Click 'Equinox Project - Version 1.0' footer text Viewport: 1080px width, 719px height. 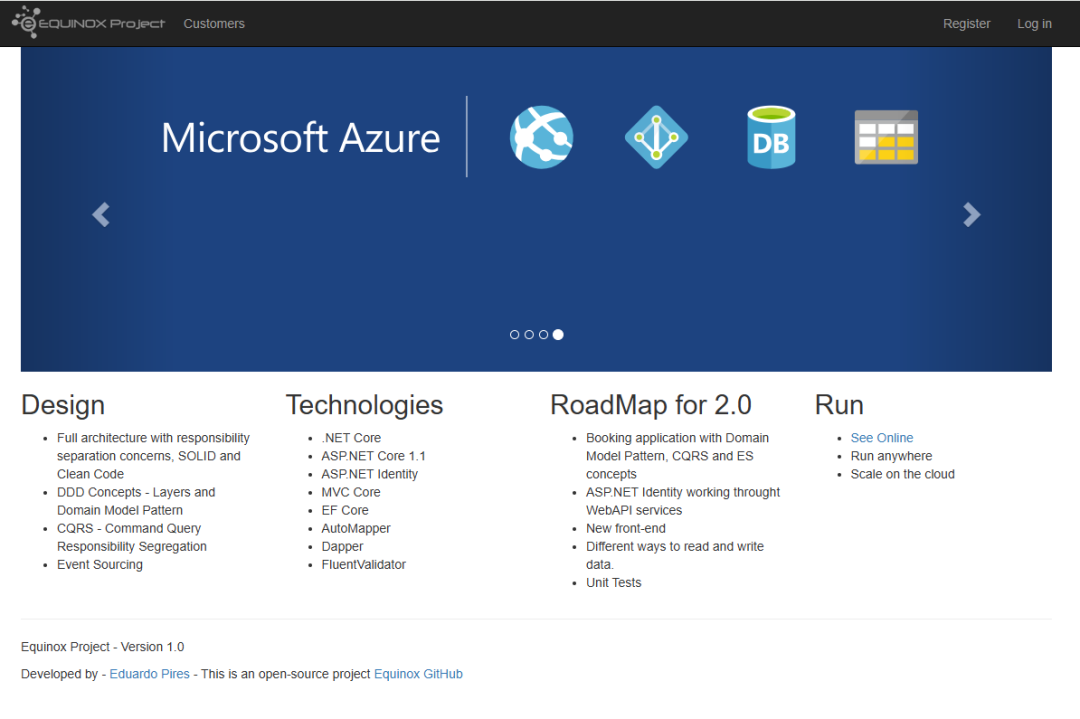103,647
